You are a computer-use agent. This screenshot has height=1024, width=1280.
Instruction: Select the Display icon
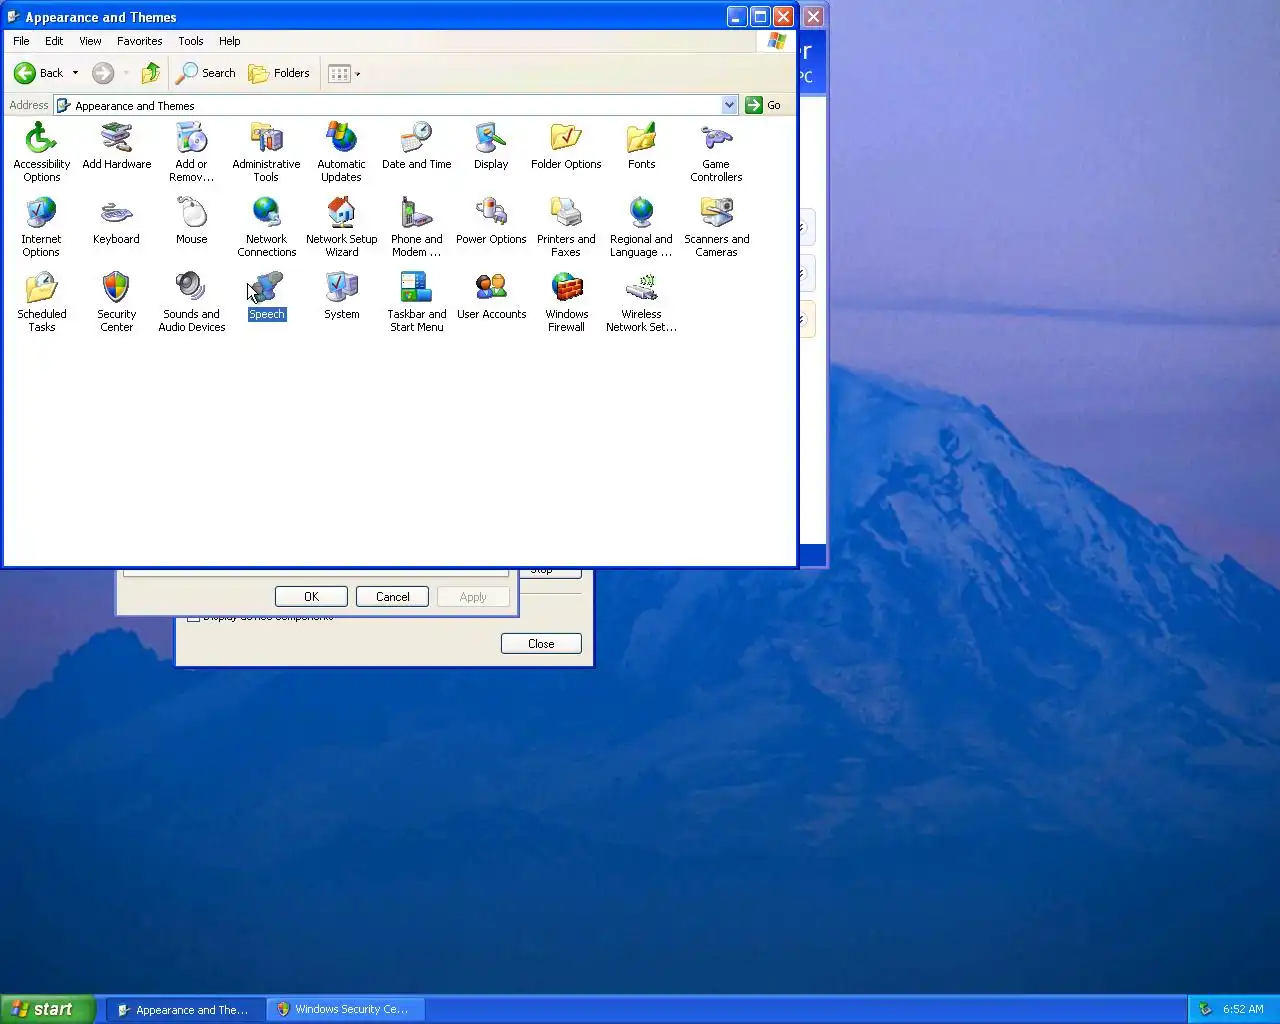pyautogui.click(x=491, y=146)
